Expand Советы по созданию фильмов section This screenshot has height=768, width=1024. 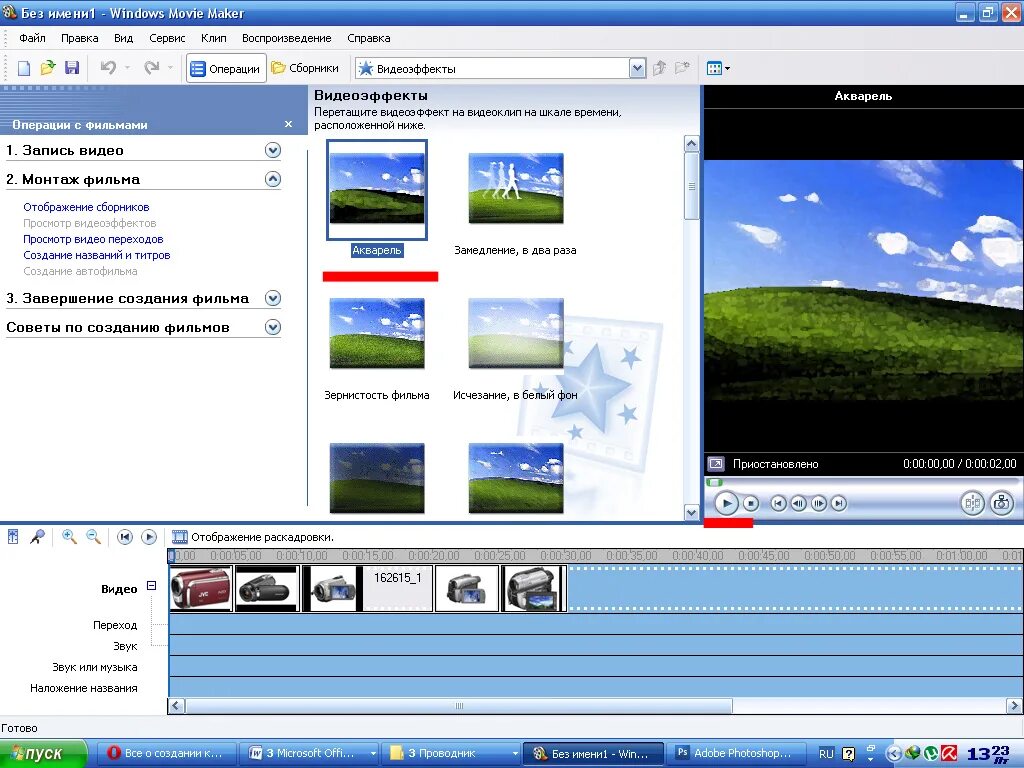click(273, 327)
